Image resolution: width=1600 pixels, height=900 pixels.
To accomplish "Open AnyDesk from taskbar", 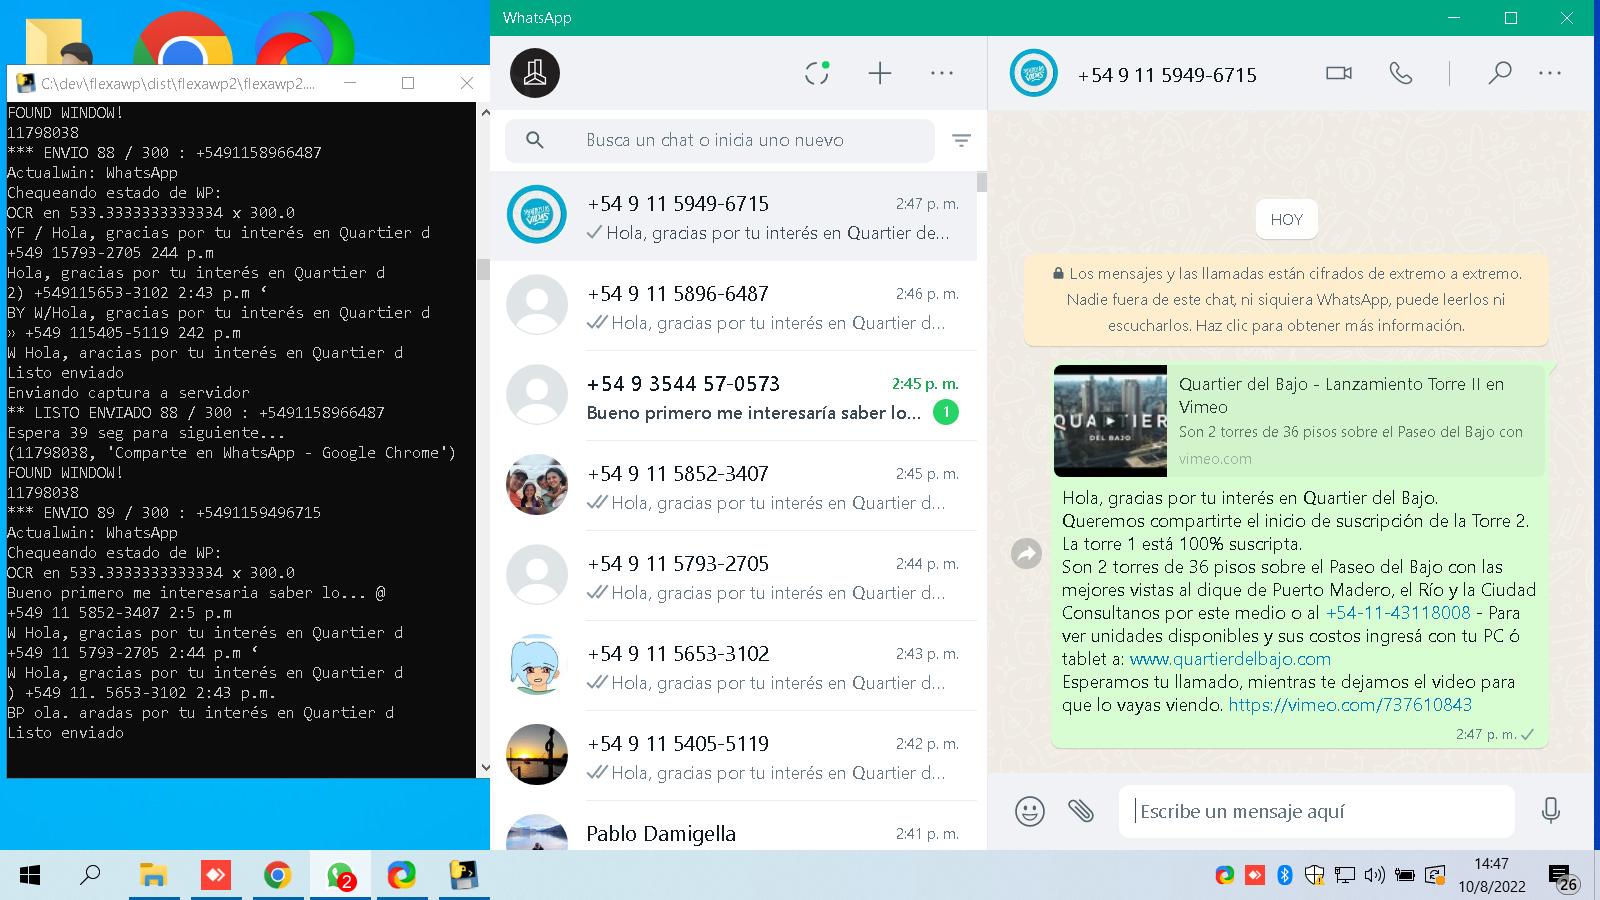I will [215, 876].
